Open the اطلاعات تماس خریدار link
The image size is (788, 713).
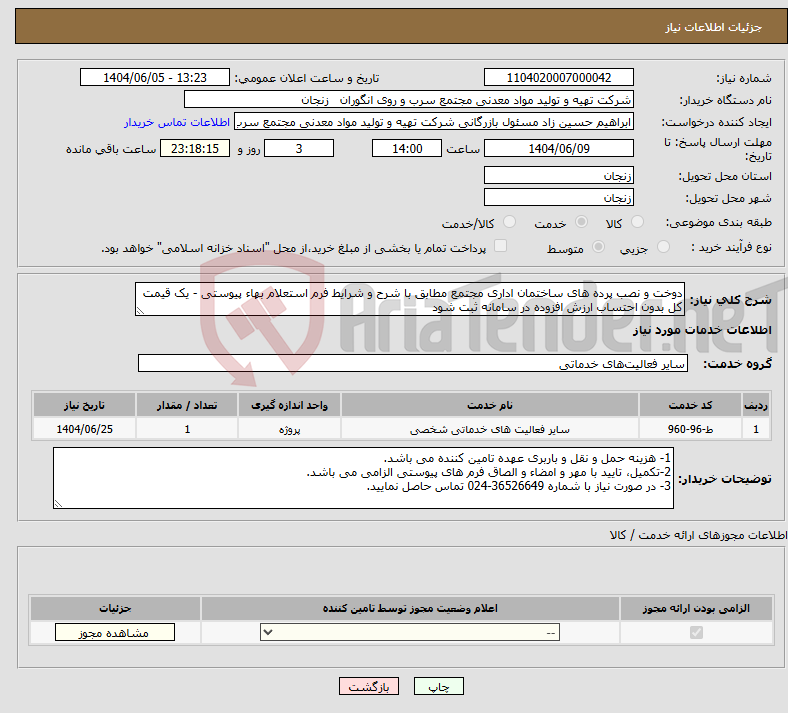coord(177,122)
